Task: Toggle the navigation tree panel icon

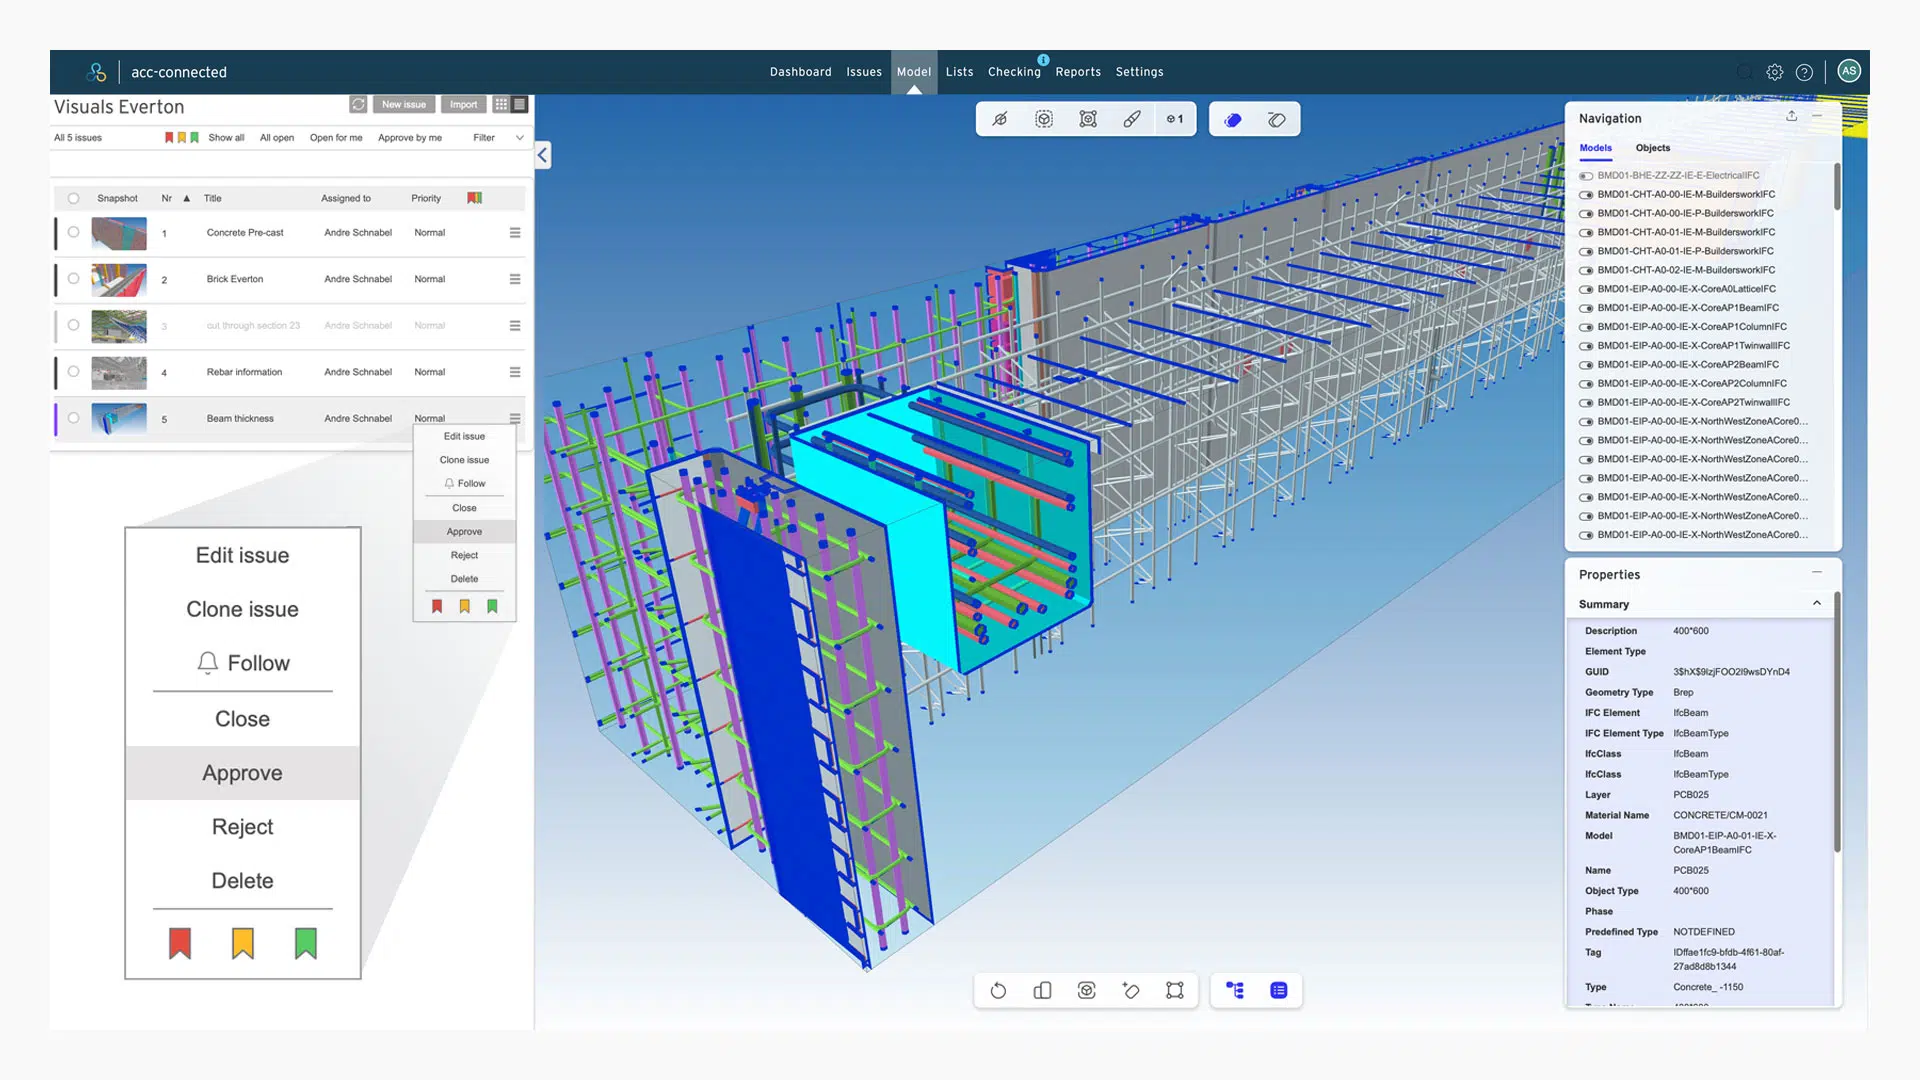Action: pyautogui.click(x=1235, y=990)
